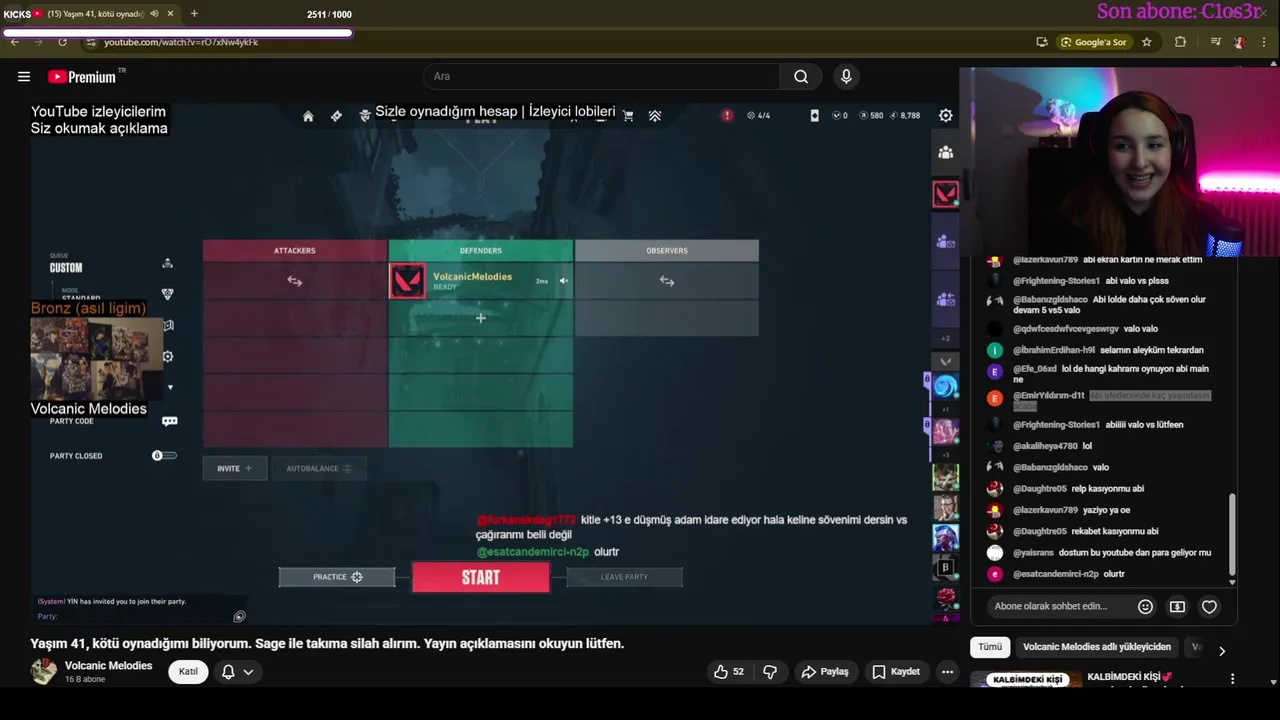Expand the notification bell dropdown
Image resolution: width=1280 pixels, height=720 pixels.
pyautogui.click(x=237, y=672)
